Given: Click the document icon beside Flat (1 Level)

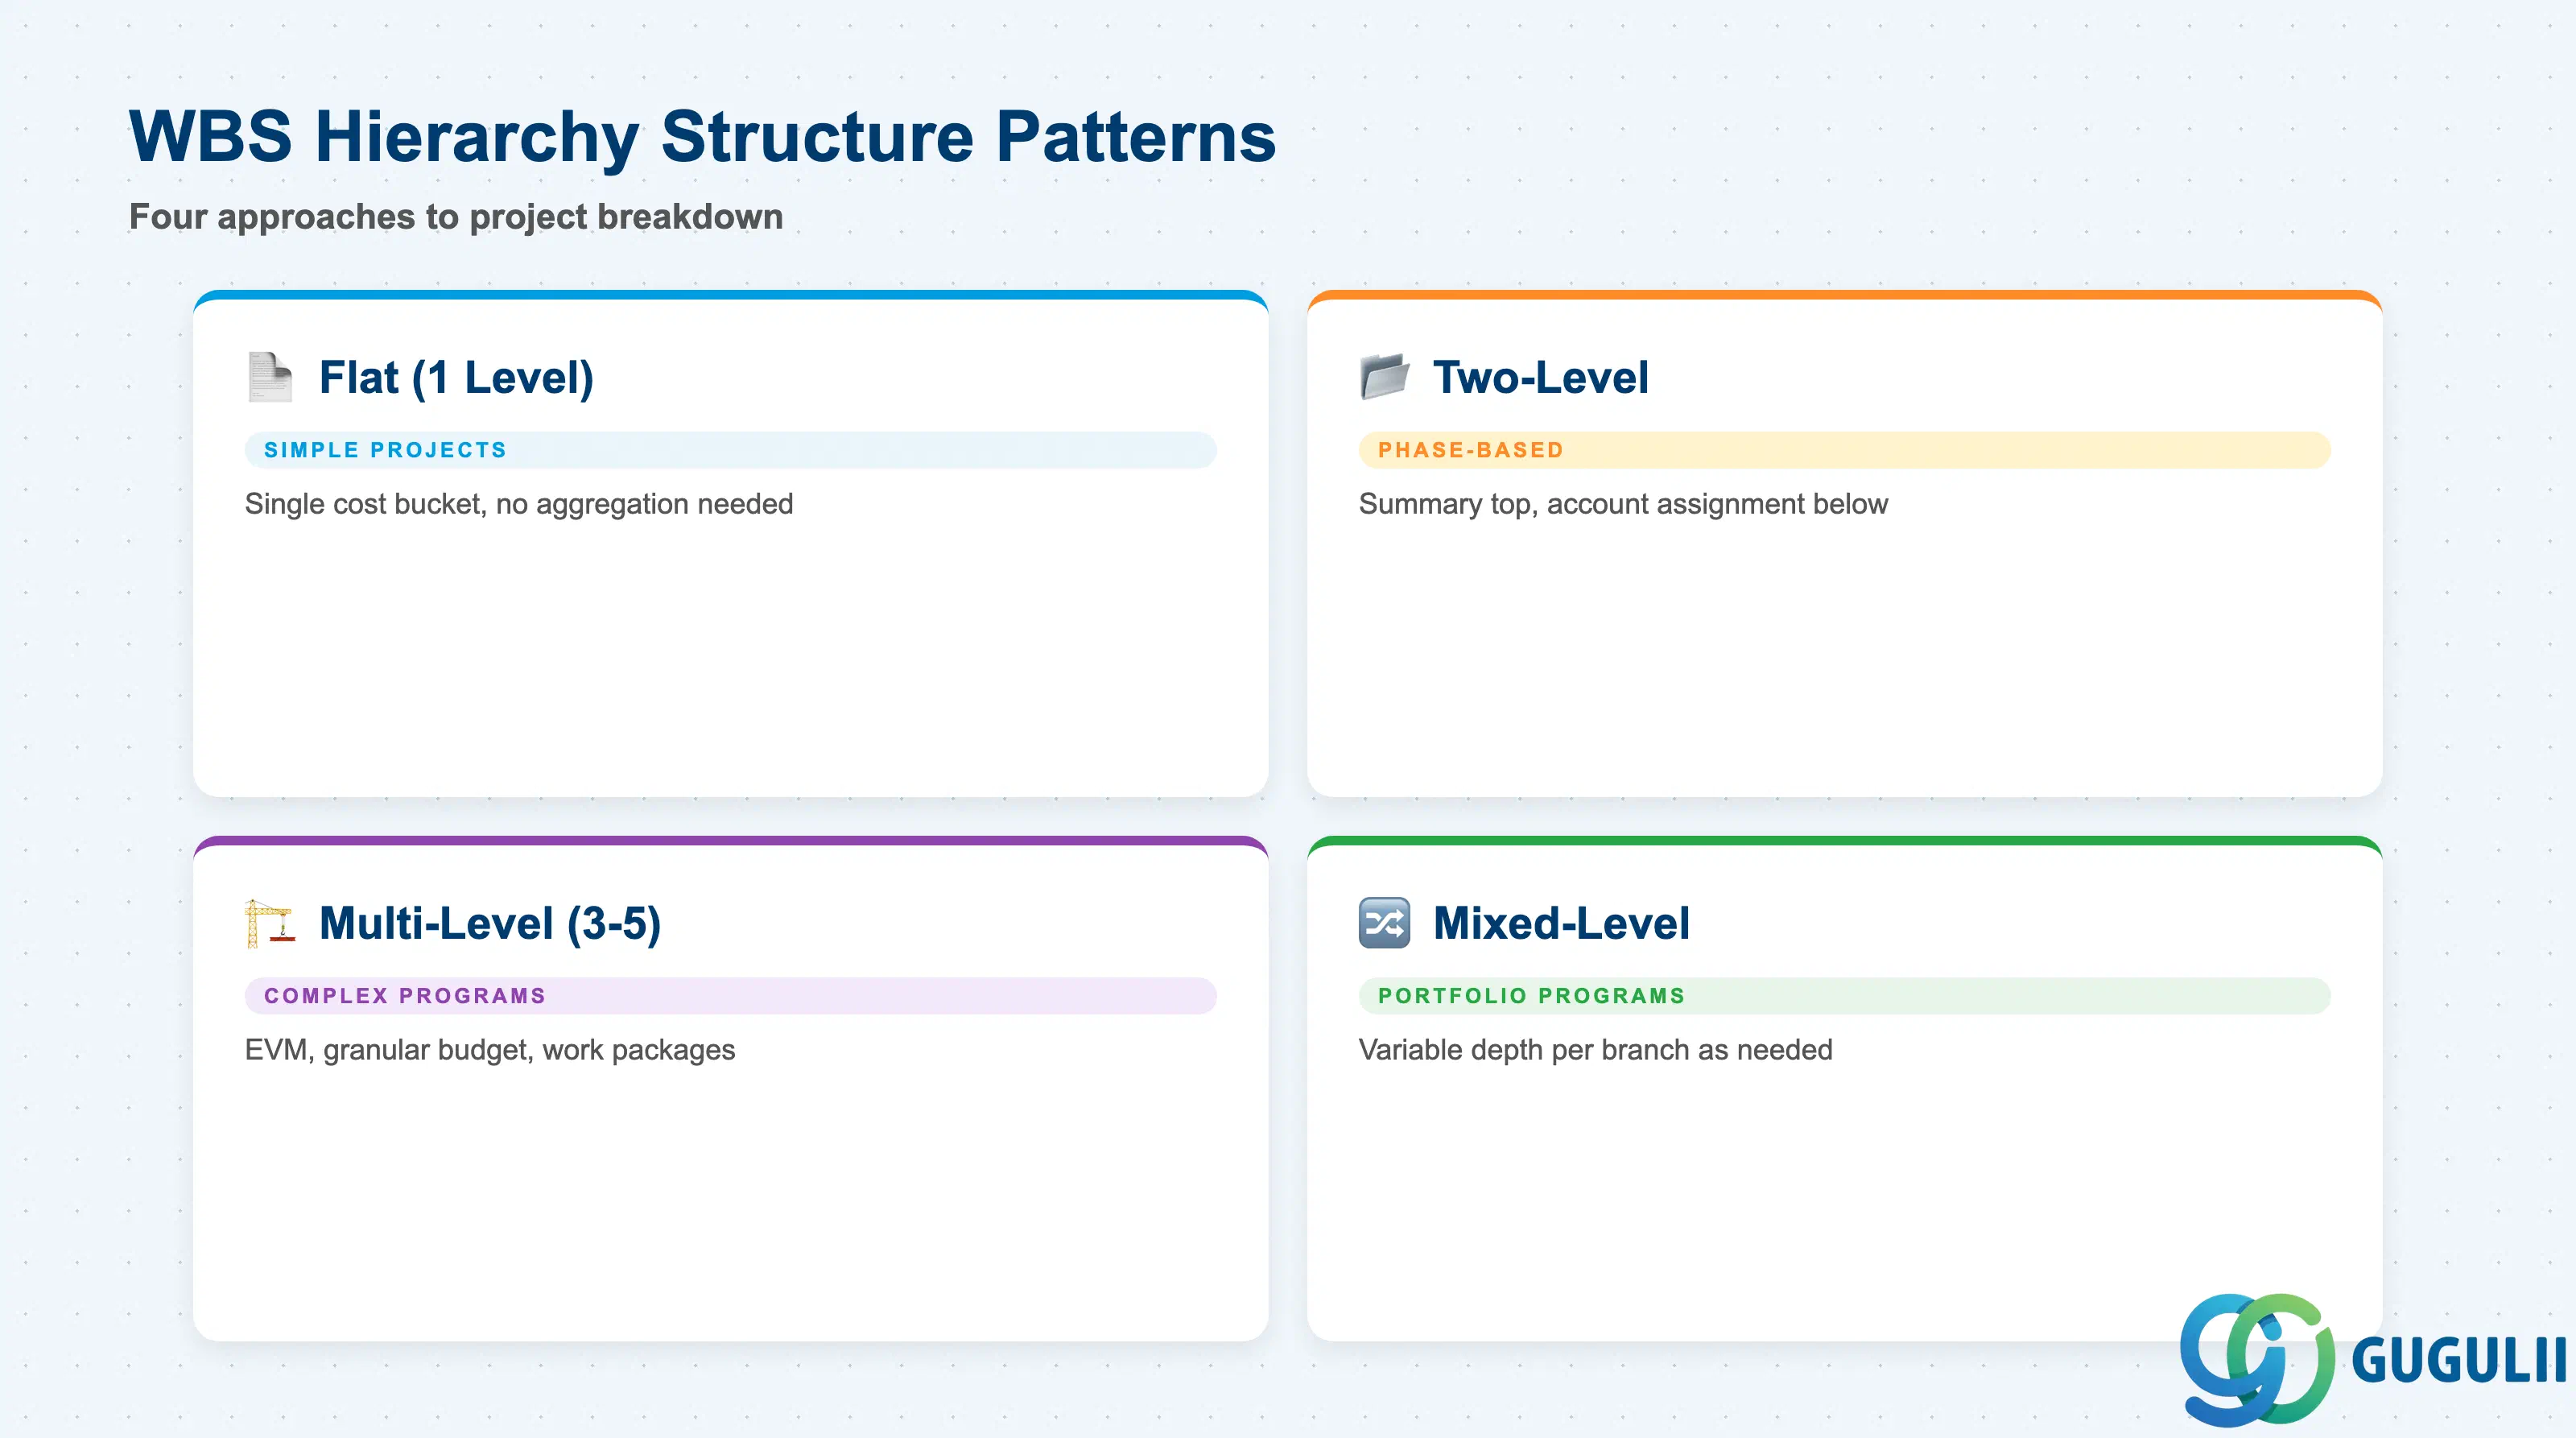Looking at the screenshot, I should 270,377.
